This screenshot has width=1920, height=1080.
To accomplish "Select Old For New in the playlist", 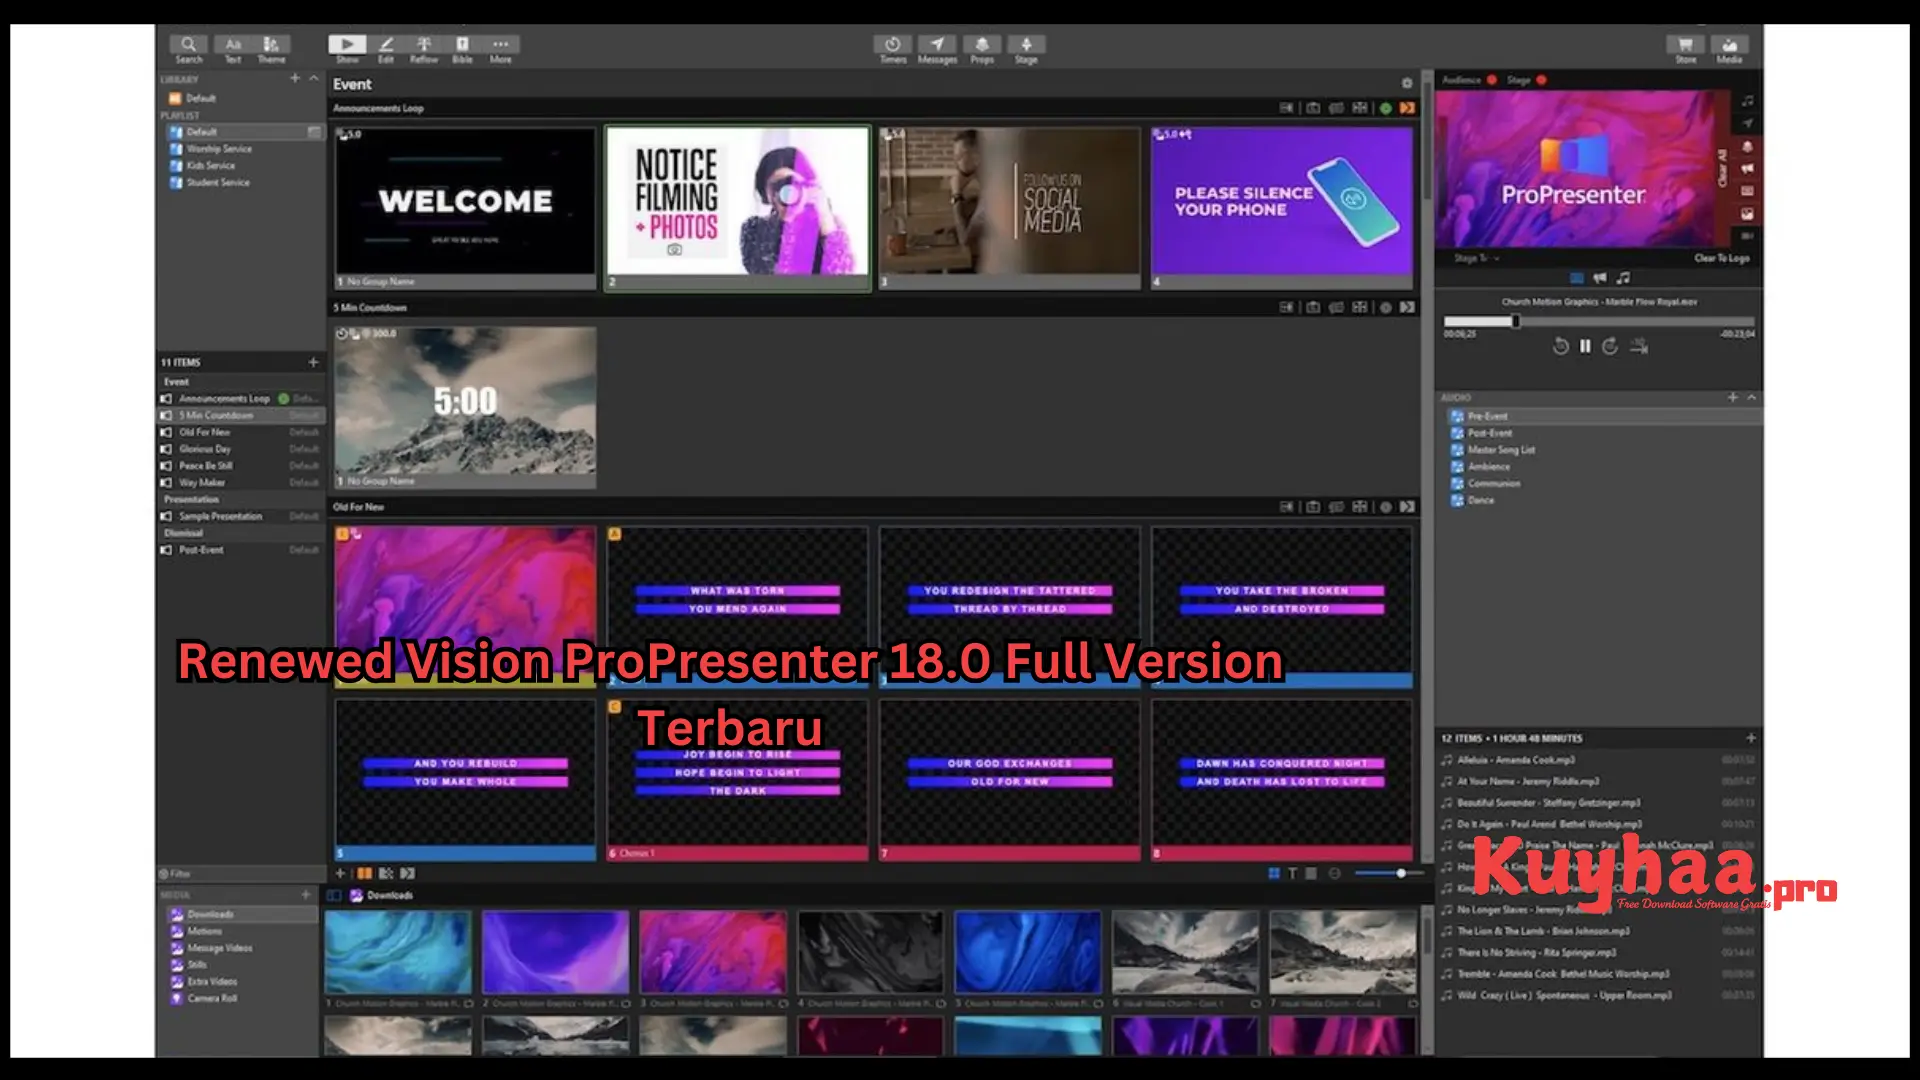I will pos(240,433).
